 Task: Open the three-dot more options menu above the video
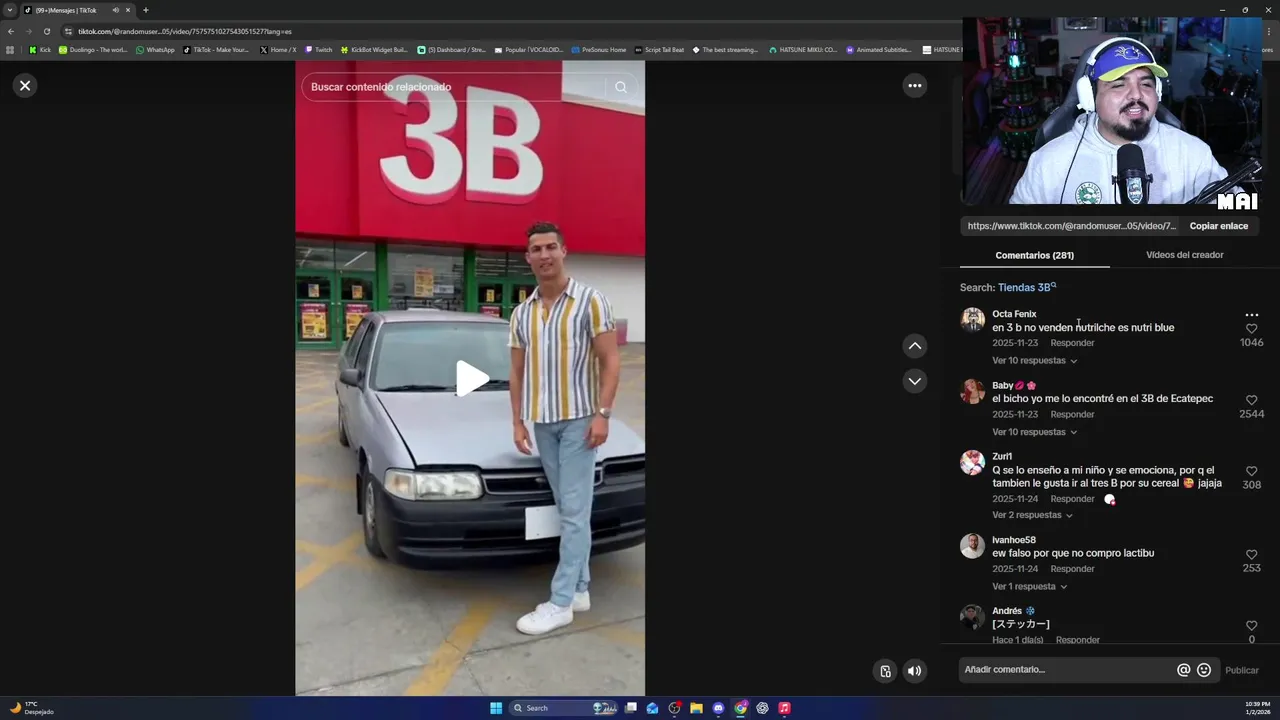pos(914,86)
